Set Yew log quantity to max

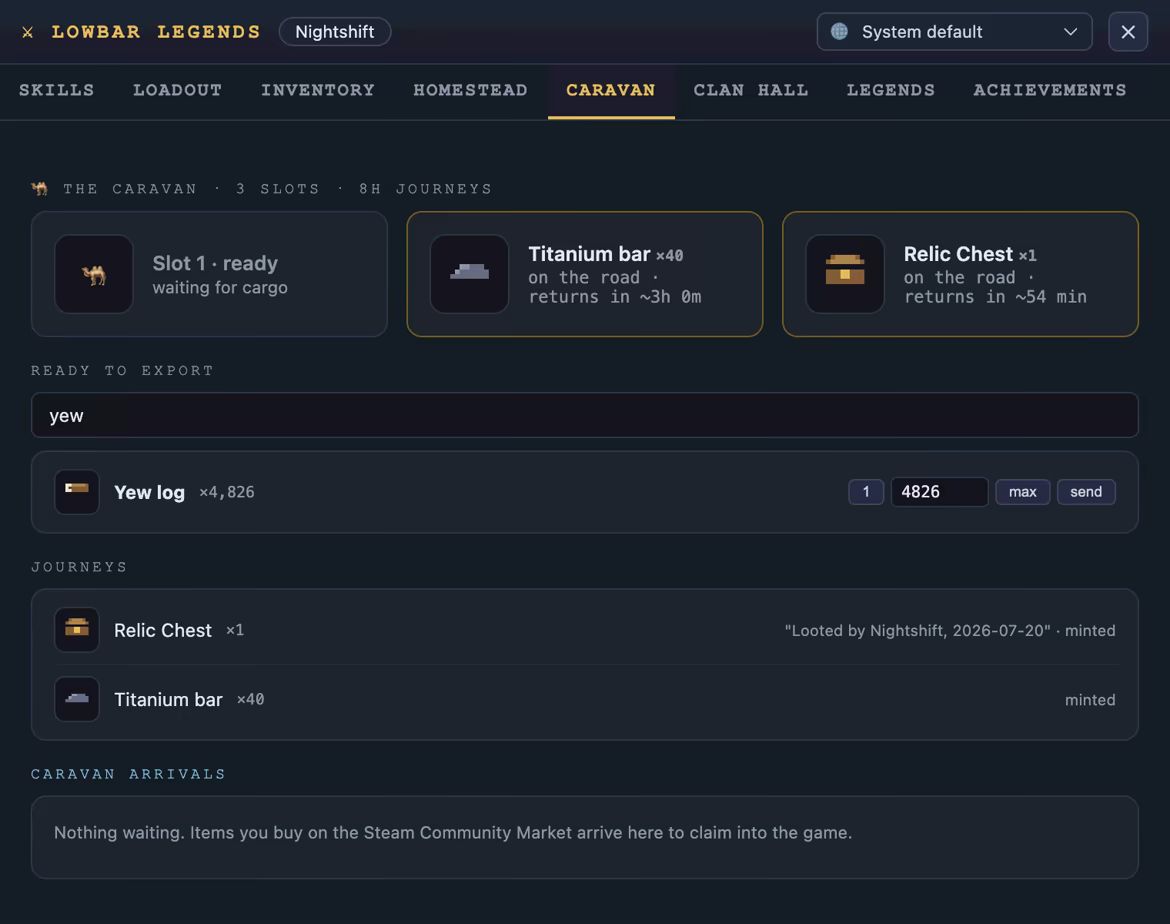click(x=1022, y=492)
